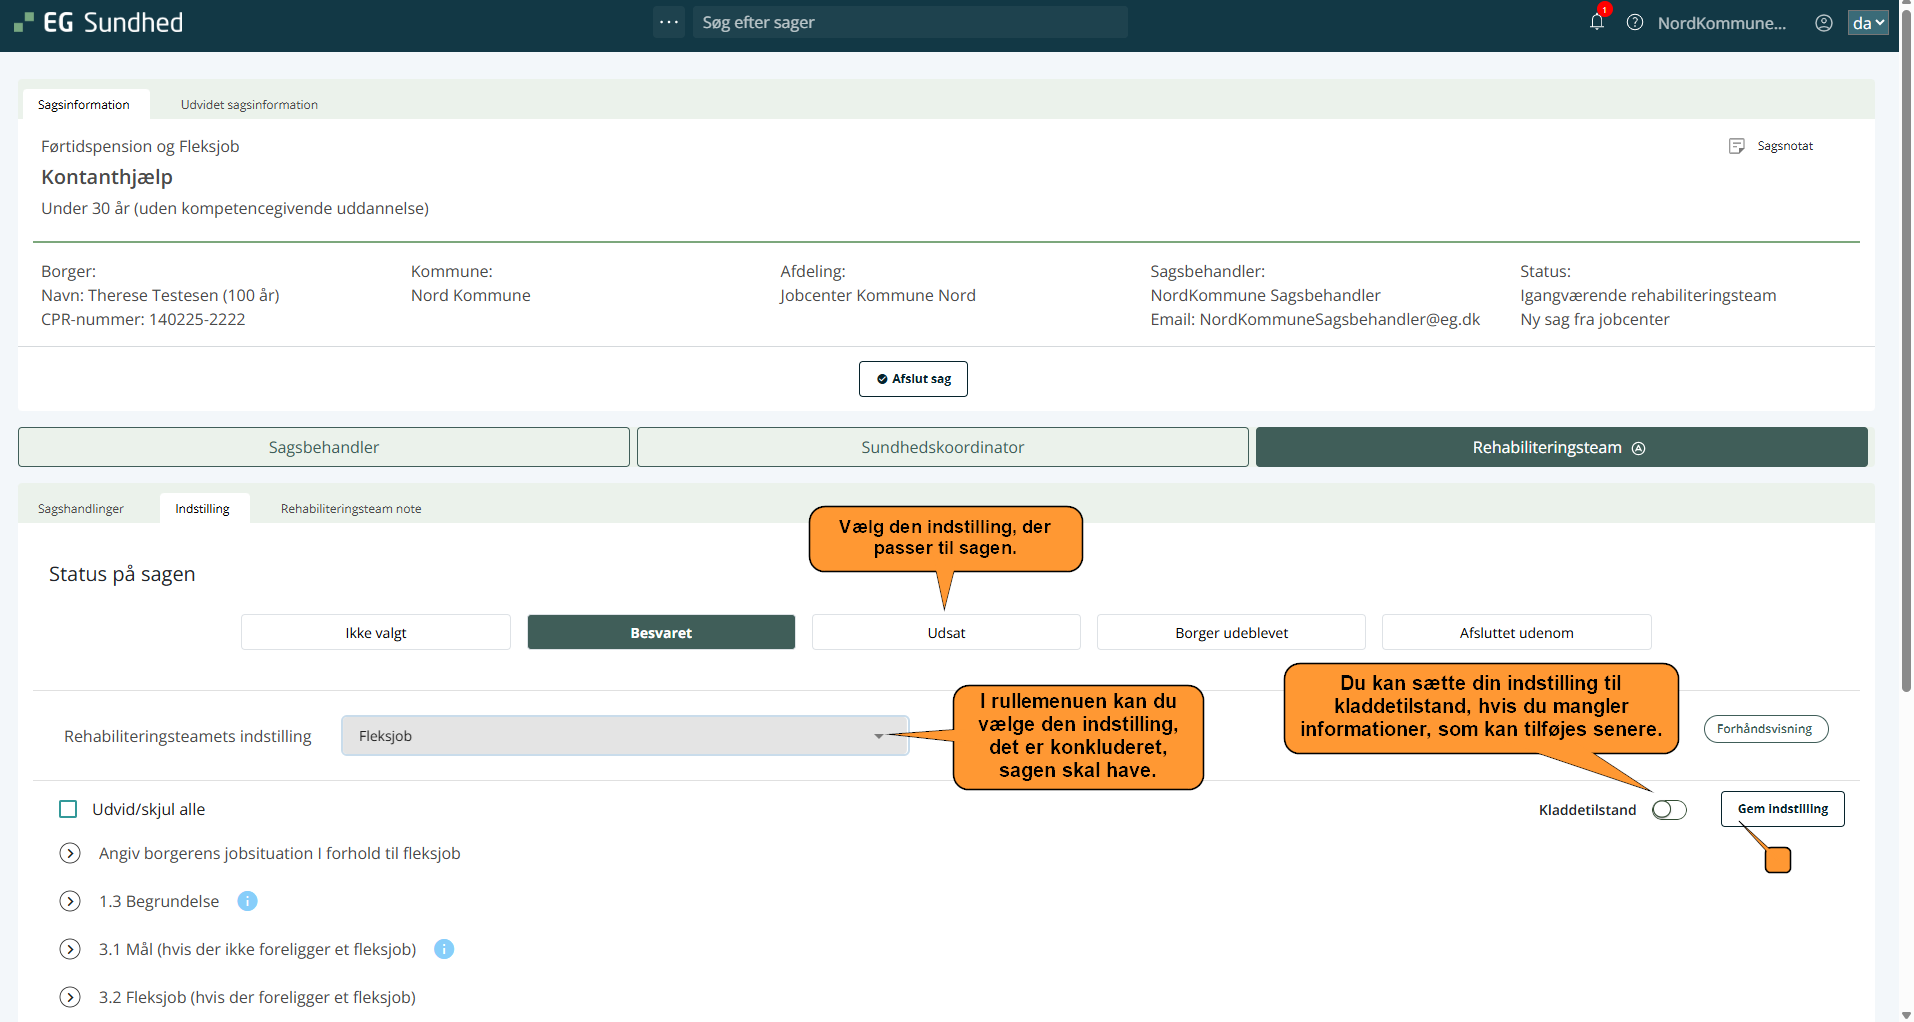Click the EG Sundhed logo
This screenshot has width=1914, height=1022.
click(99, 22)
